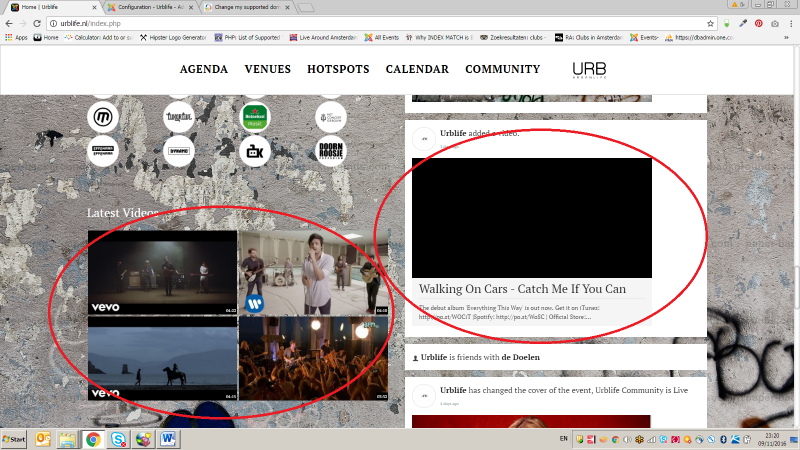
Task: Switch to Chrome in the taskbar
Action: pos(93,439)
